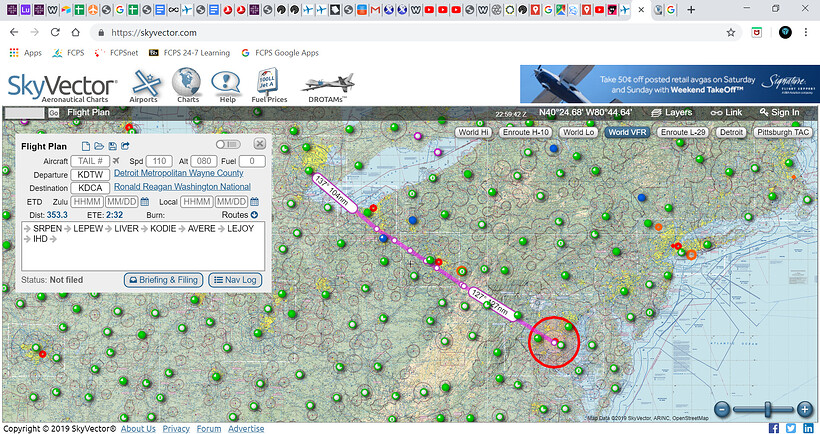Click the Destination KDCA field
Screen dimensions: 820x434
[x=90, y=188]
